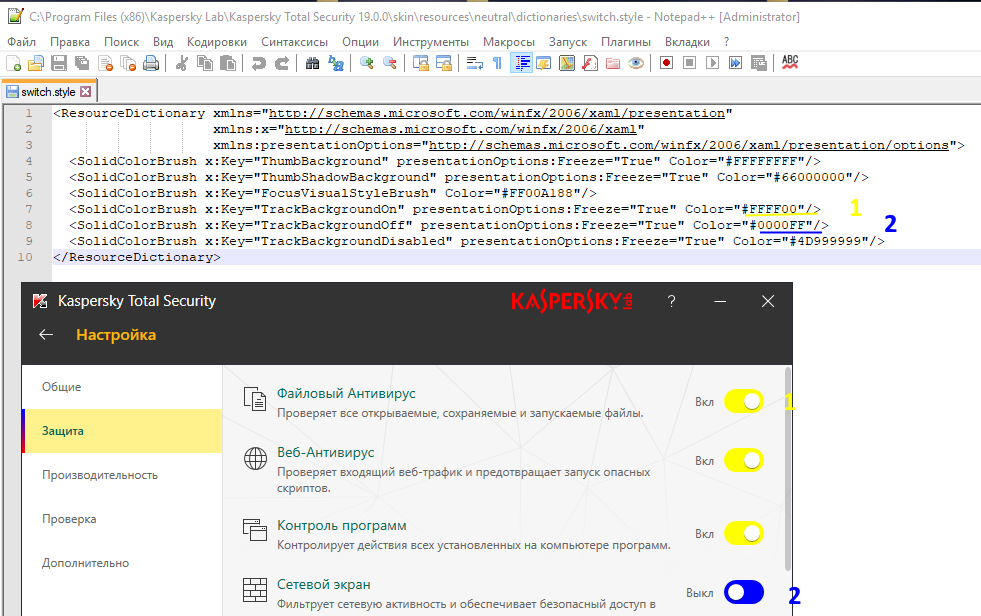This screenshot has width=981, height=616.
Task: Toggle synchronize vertical scrolling
Action: coord(420,63)
